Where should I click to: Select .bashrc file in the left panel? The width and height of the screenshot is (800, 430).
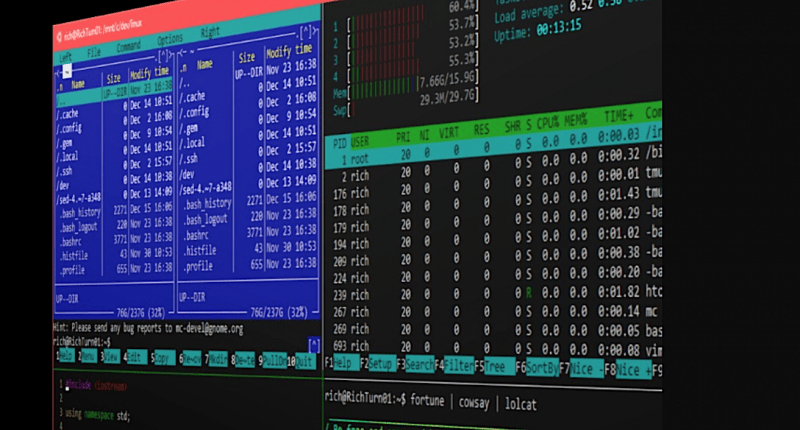[71, 243]
